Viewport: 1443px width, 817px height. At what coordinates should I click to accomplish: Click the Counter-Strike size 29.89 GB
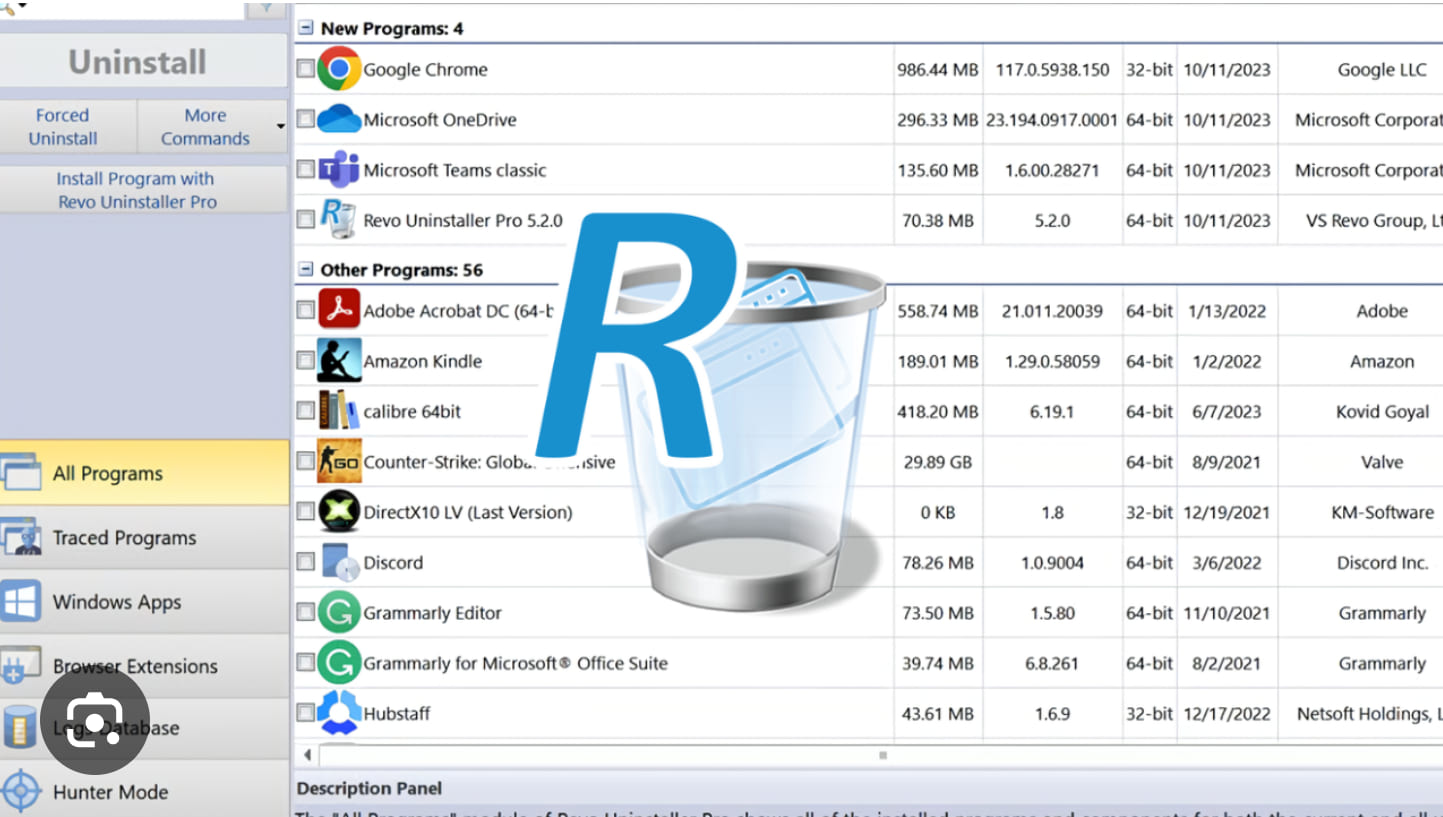pyautogui.click(x=938, y=462)
